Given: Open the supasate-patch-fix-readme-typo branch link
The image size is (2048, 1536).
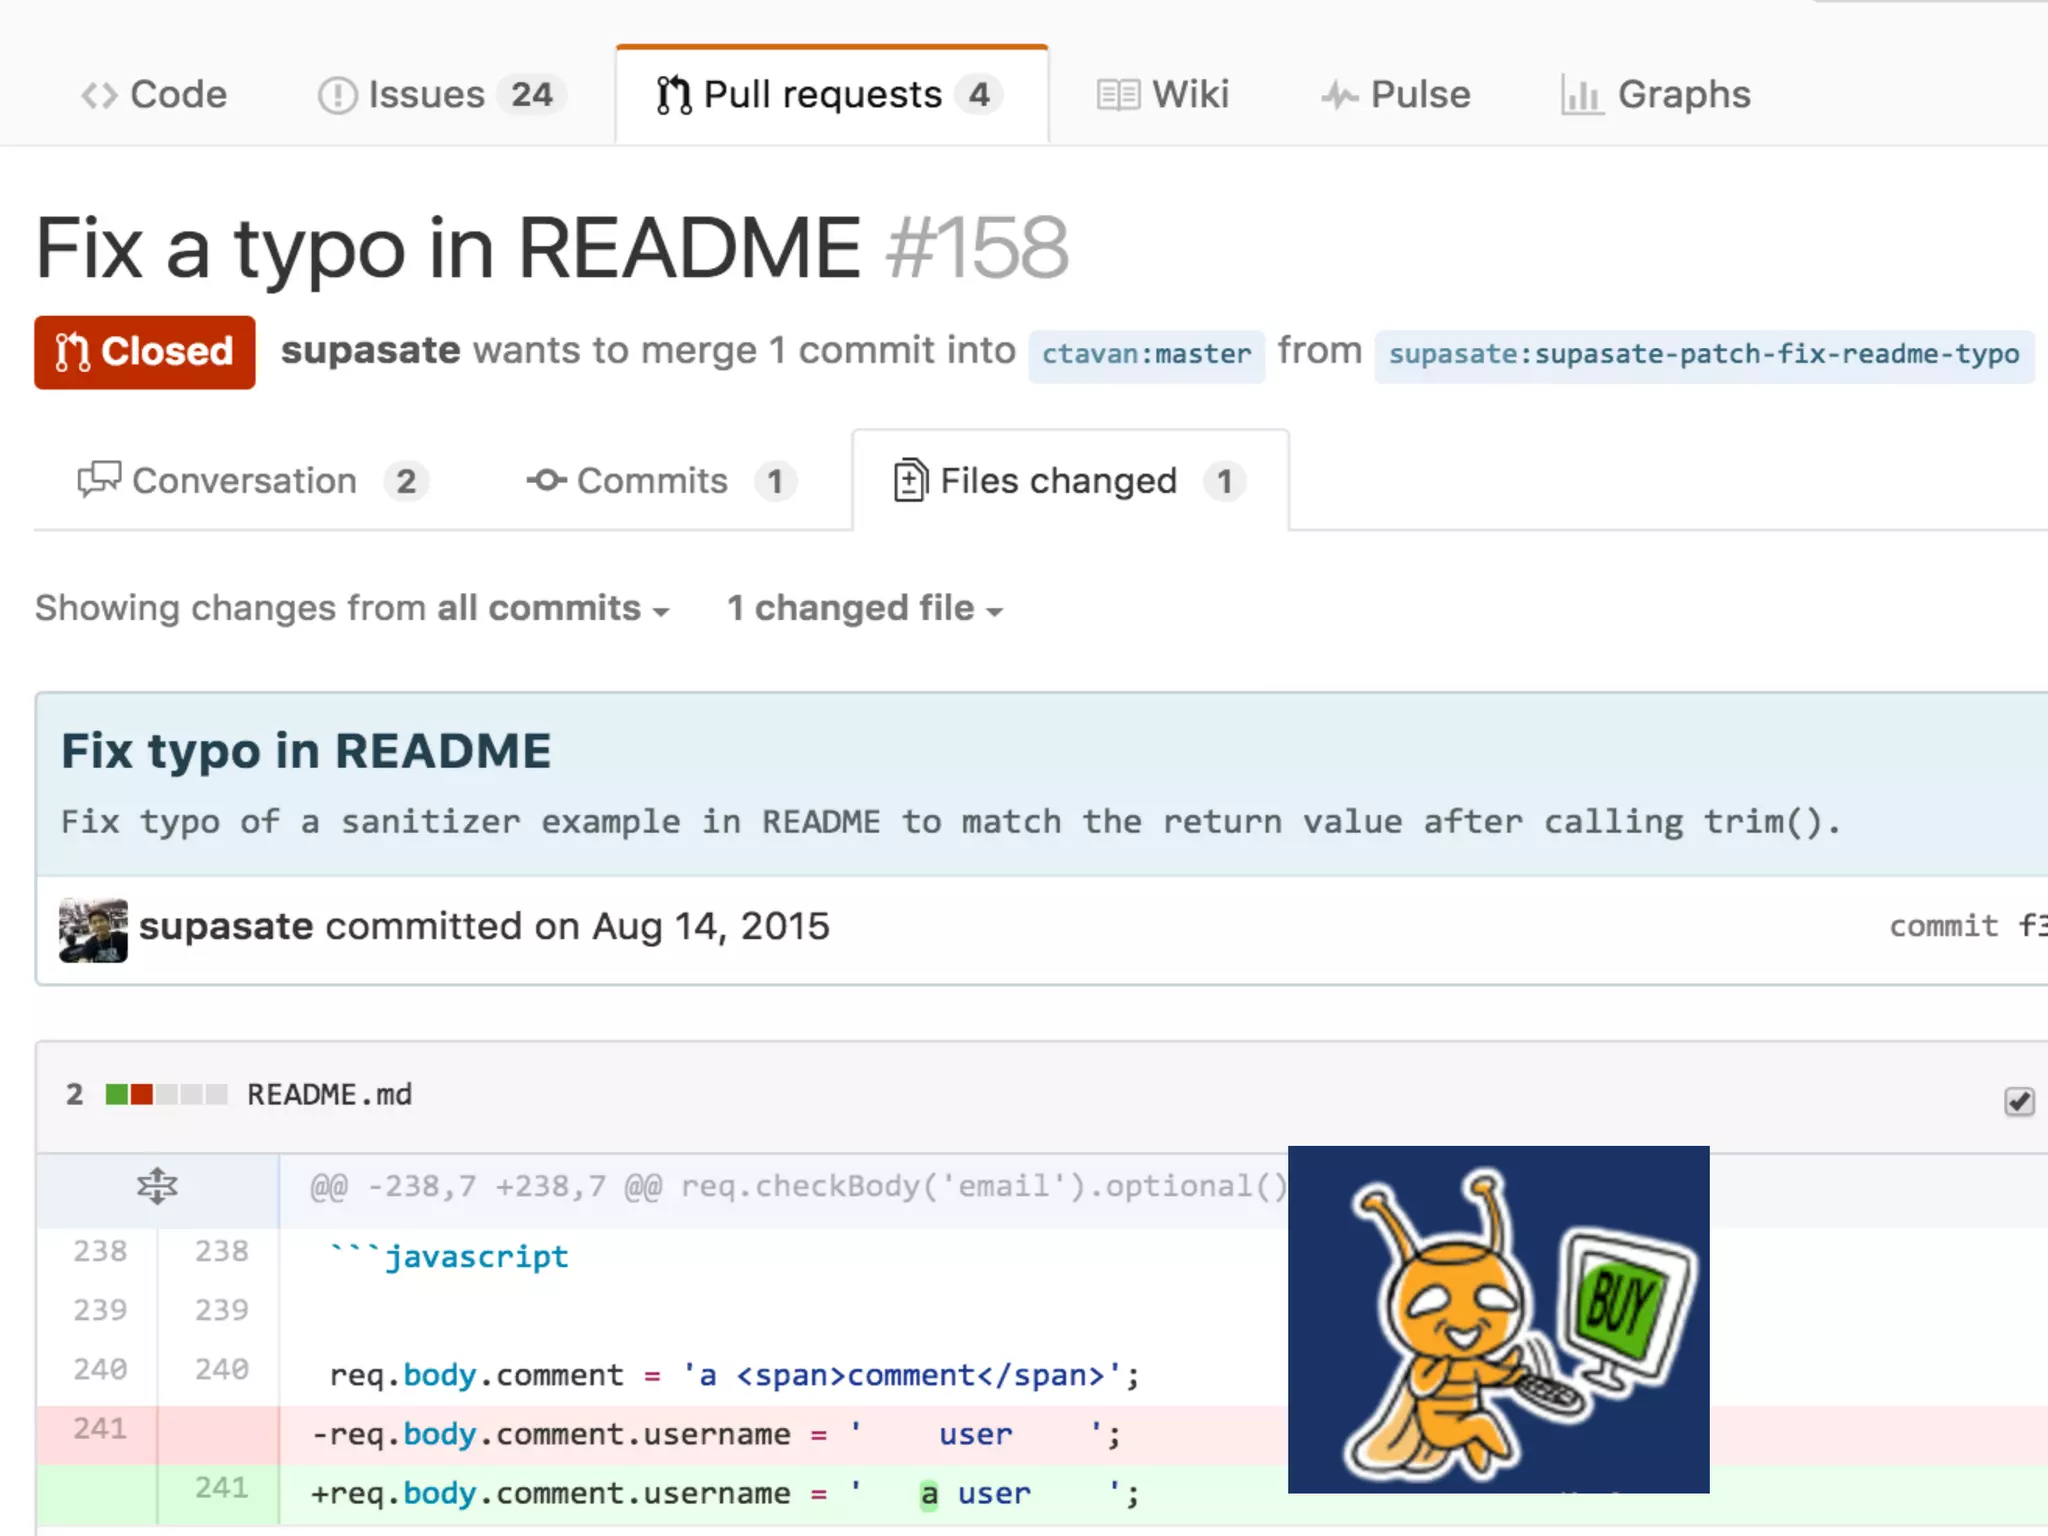Looking at the screenshot, I should point(1703,354).
